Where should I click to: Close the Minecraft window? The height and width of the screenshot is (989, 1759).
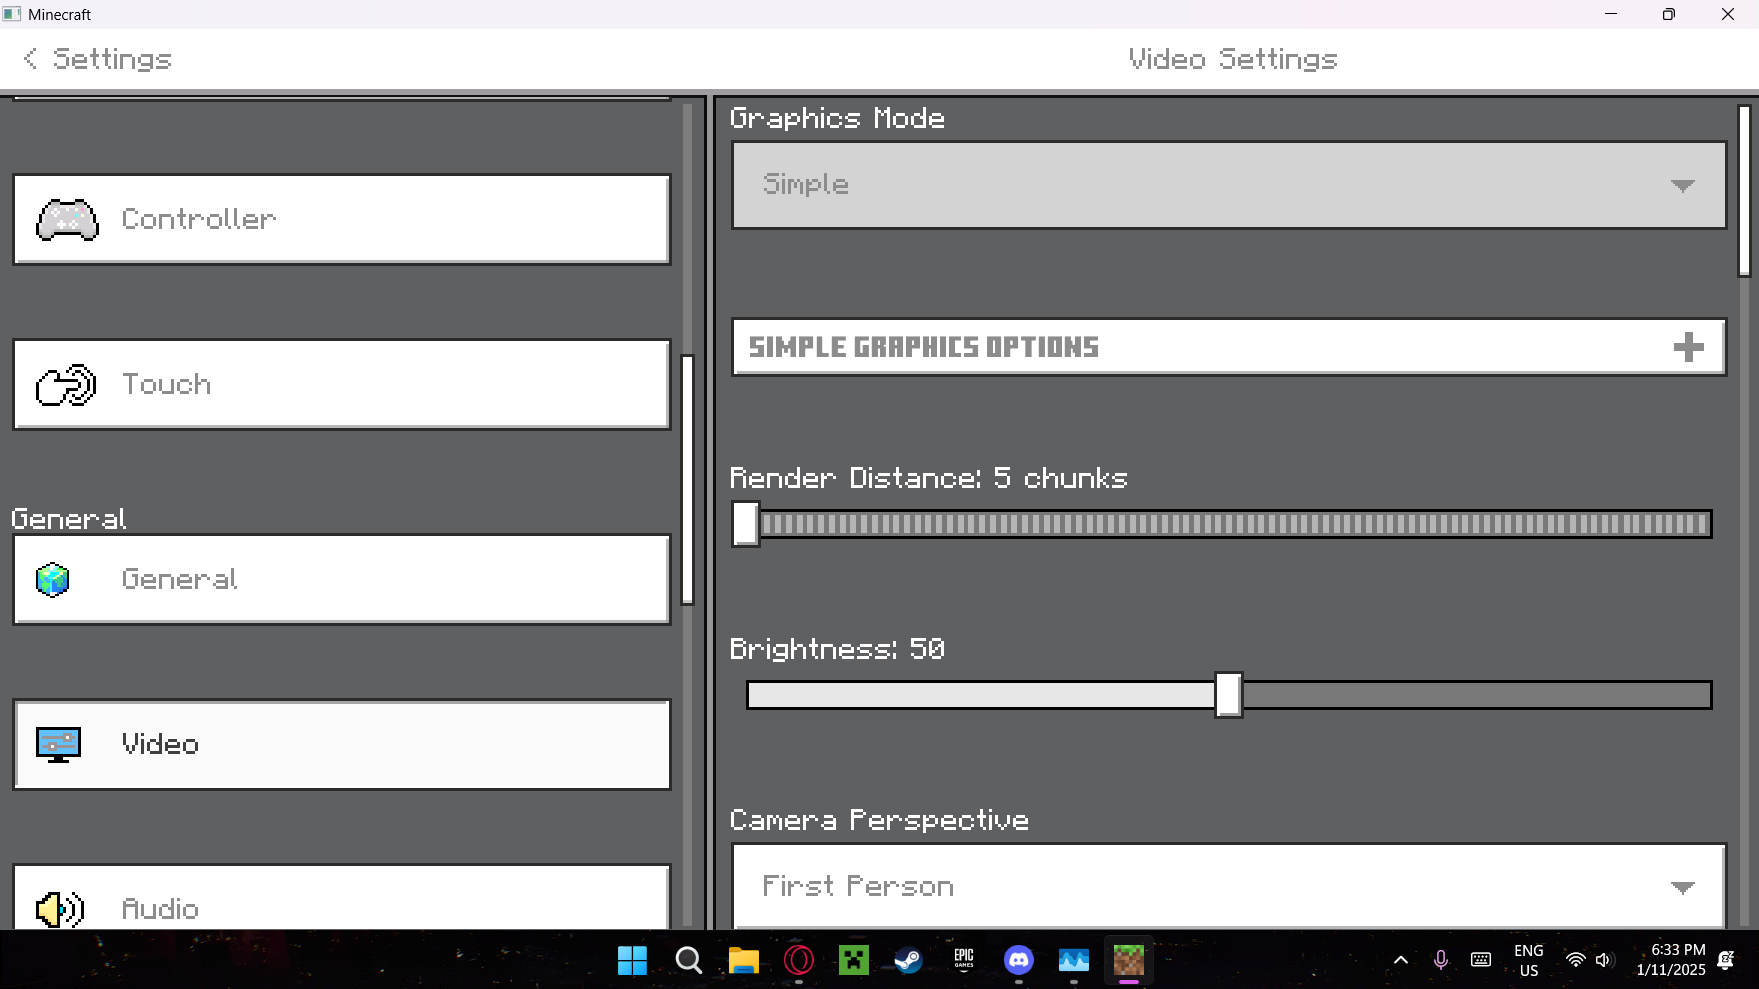[1728, 14]
